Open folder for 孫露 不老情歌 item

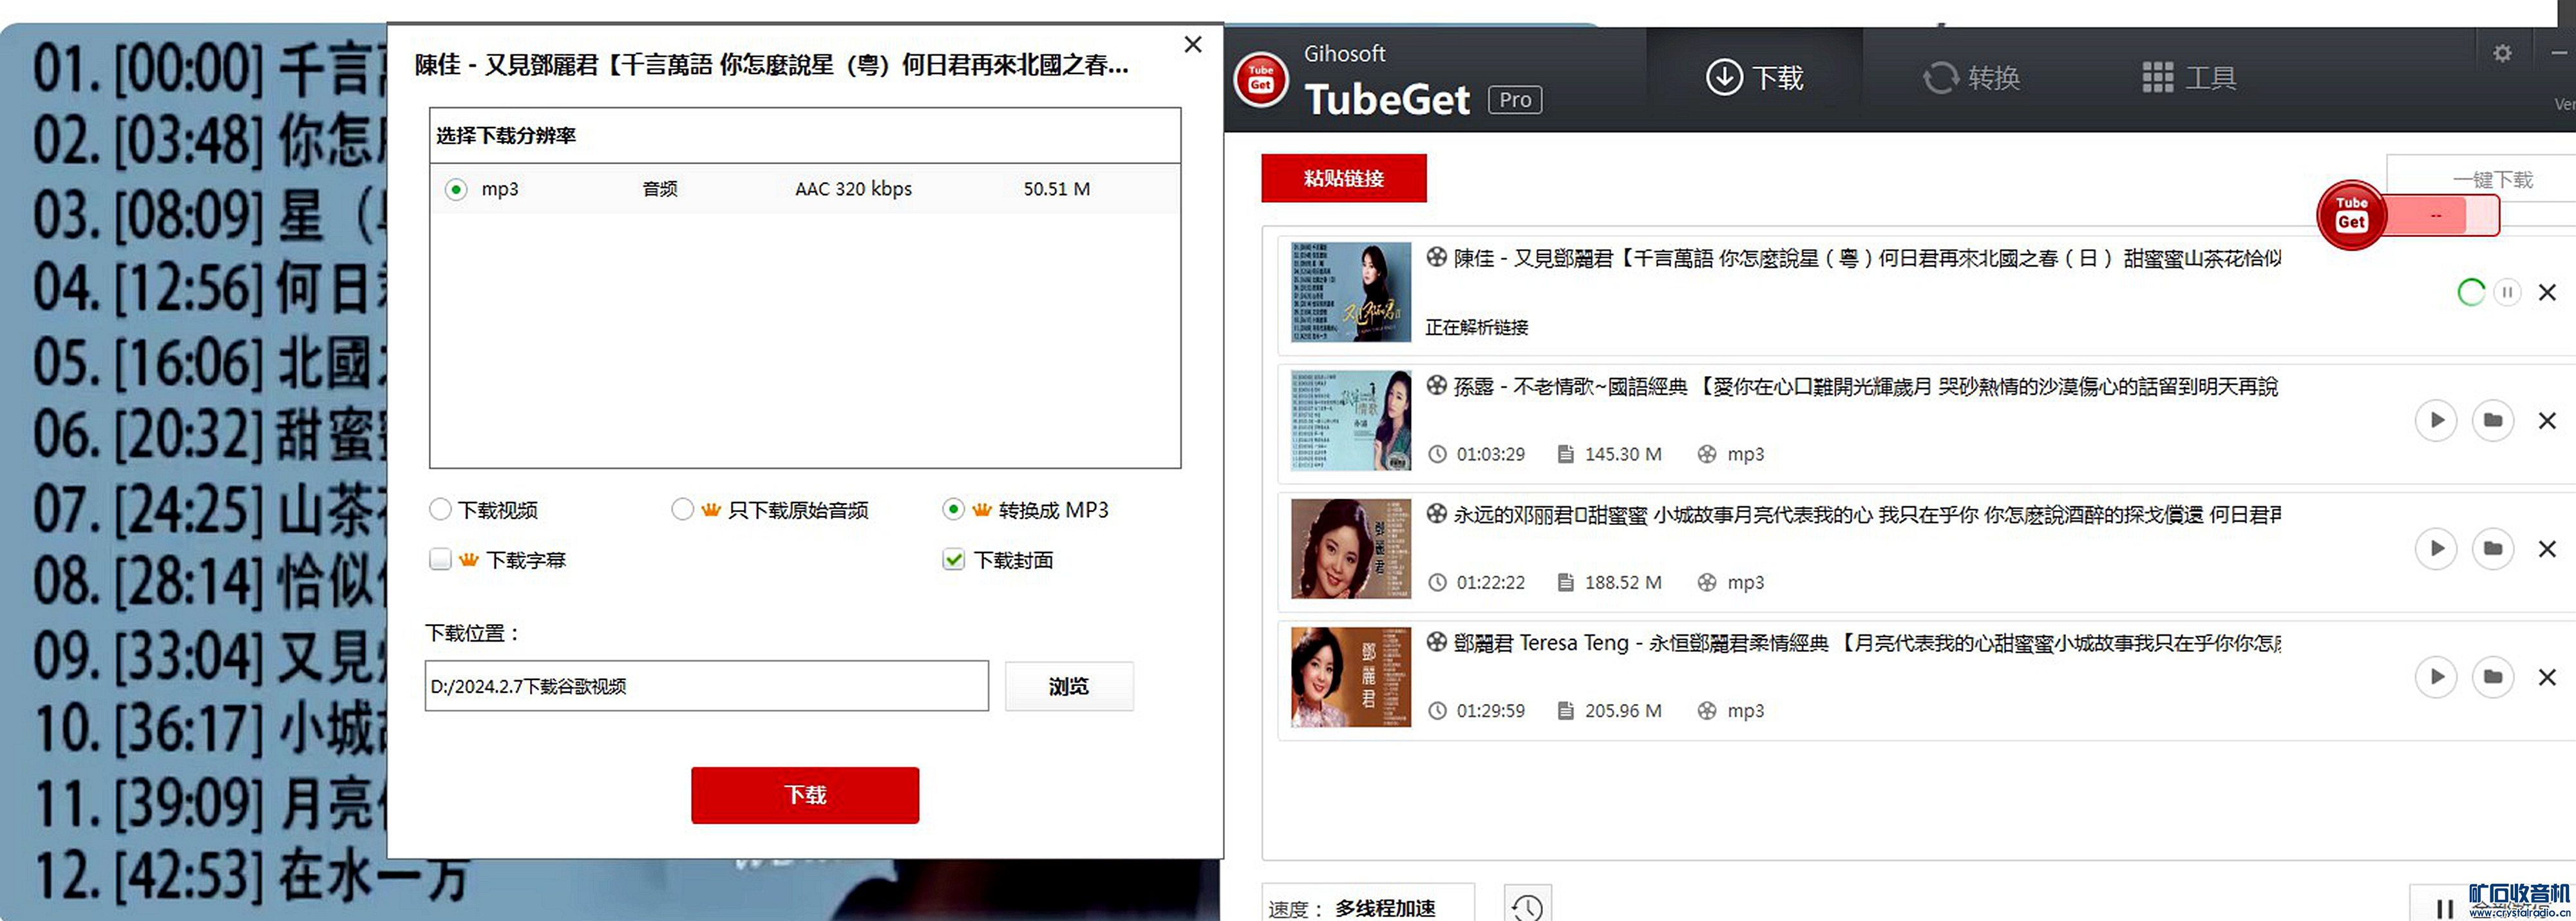point(2493,420)
